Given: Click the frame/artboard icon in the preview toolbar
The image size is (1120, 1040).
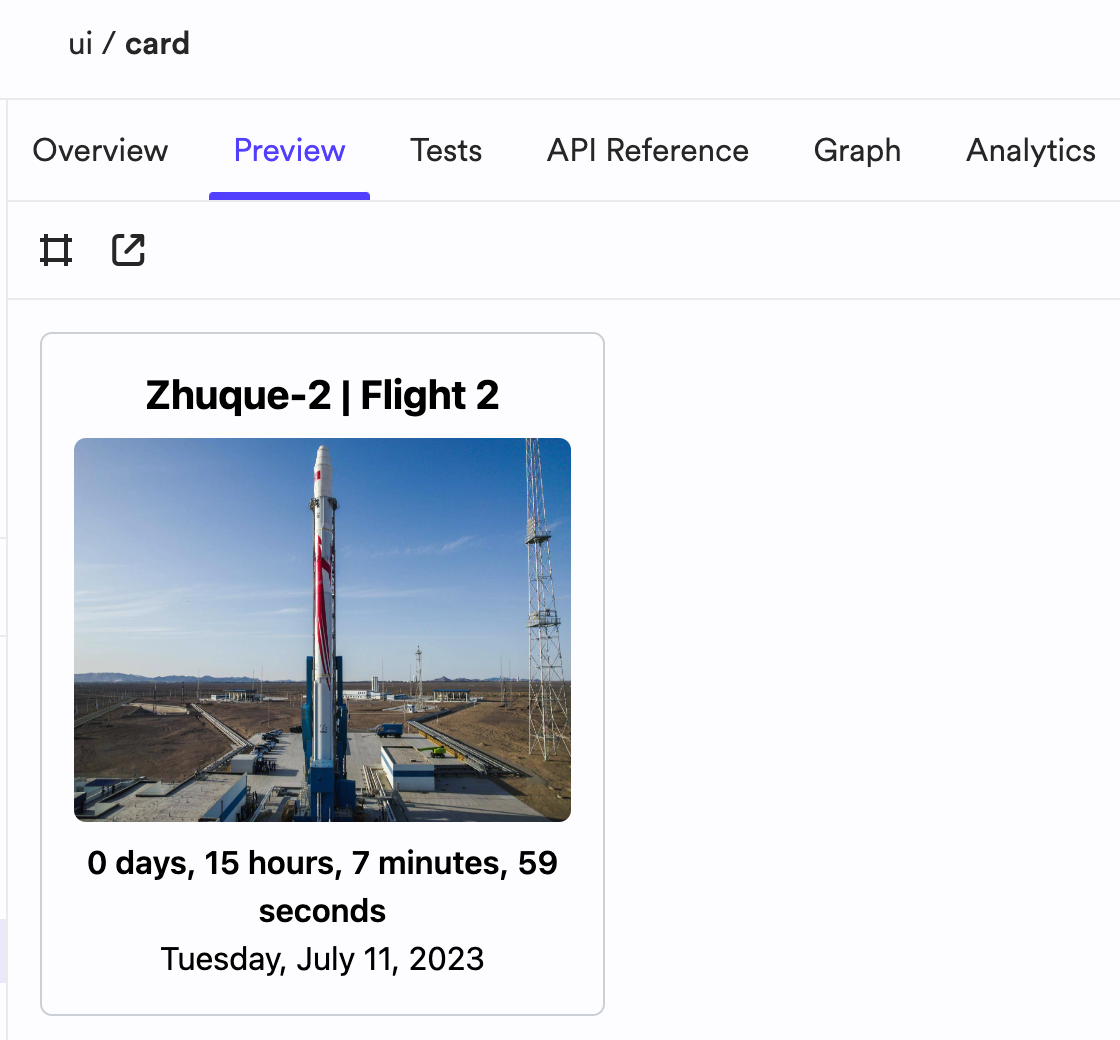Looking at the screenshot, I should (56, 250).
